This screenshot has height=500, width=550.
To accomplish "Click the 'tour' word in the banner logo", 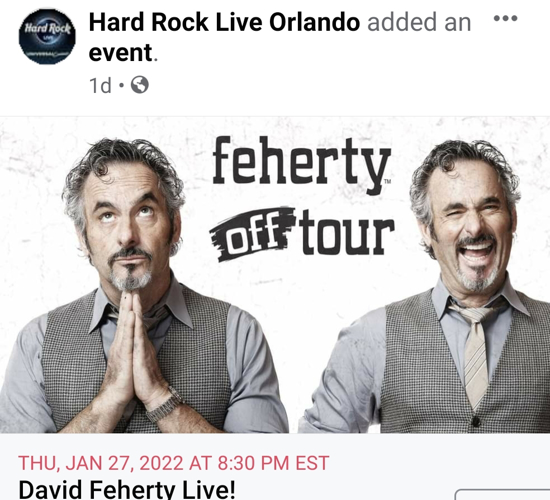I will (347, 232).
